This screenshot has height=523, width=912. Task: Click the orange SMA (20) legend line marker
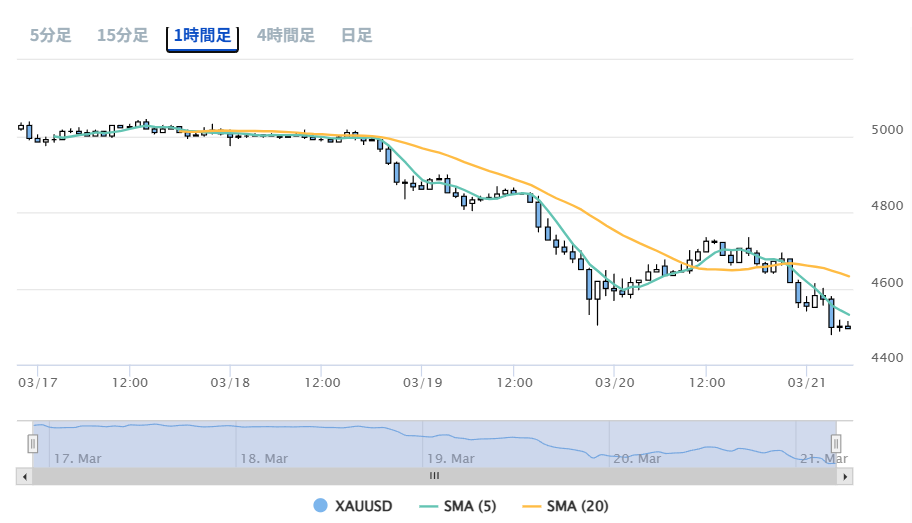pyautogui.click(x=530, y=506)
